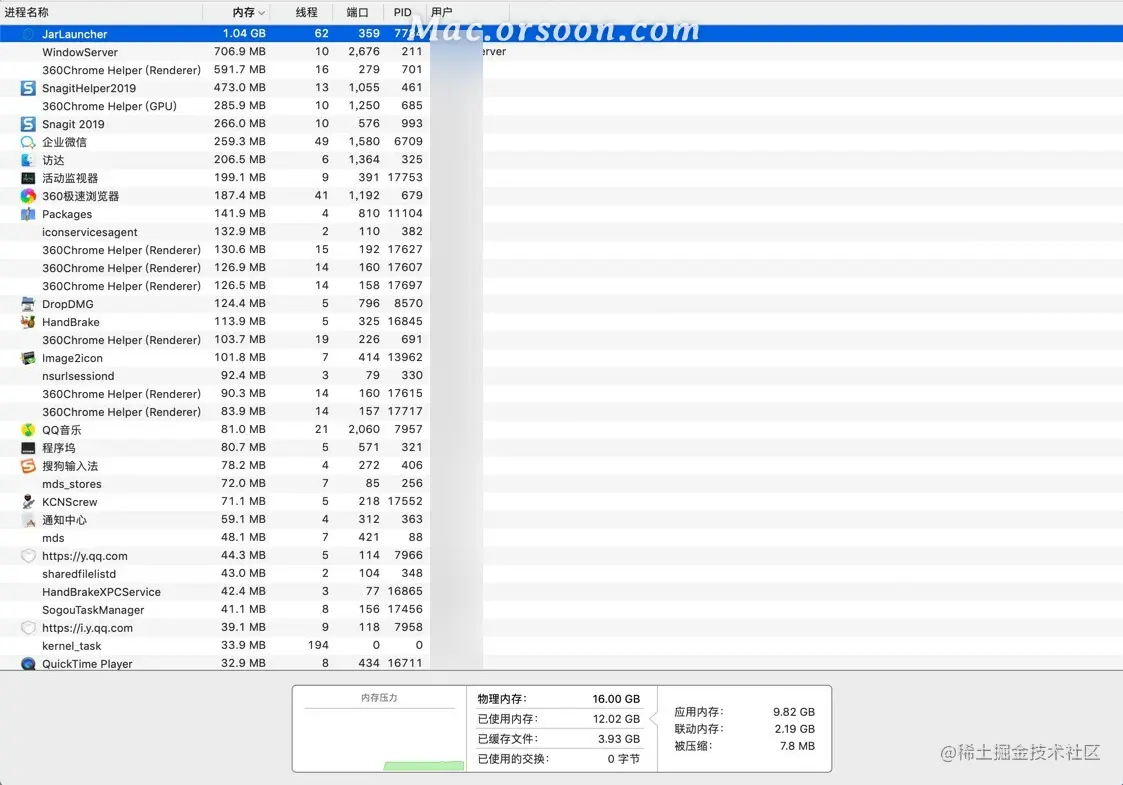Click the Snagit 2019 app icon
Image resolution: width=1123 pixels, height=785 pixels.
click(x=28, y=124)
